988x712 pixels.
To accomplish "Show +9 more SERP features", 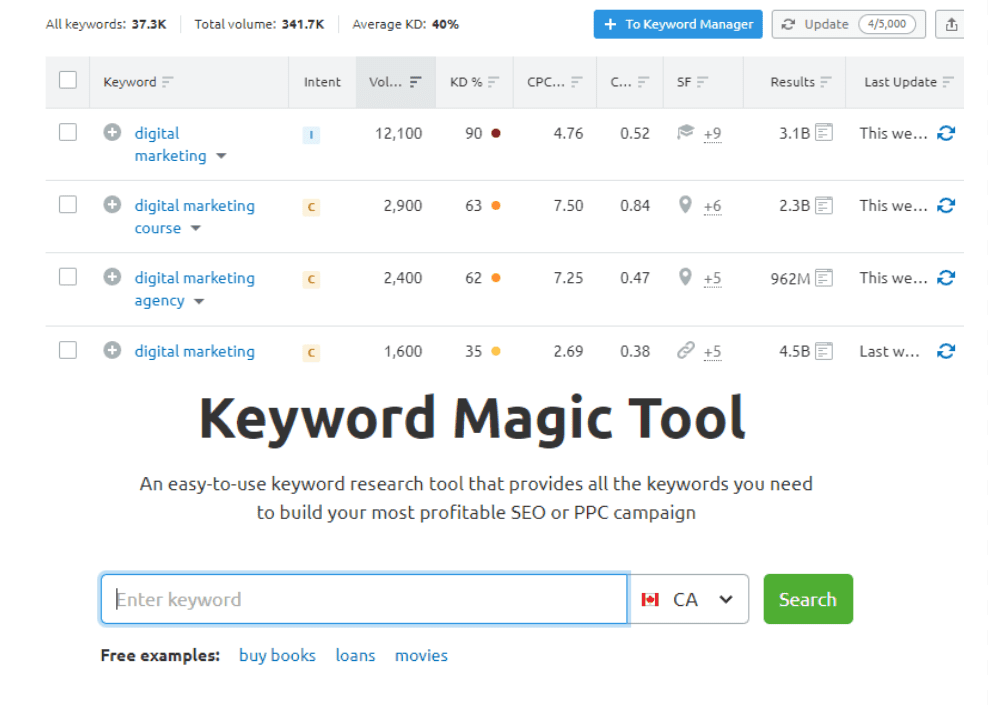I will [x=713, y=134].
